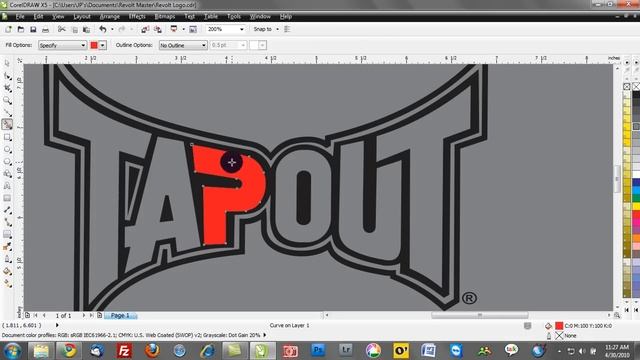Click the horizontal scrollbar thumb
The image size is (640, 360).
(x=480, y=315)
